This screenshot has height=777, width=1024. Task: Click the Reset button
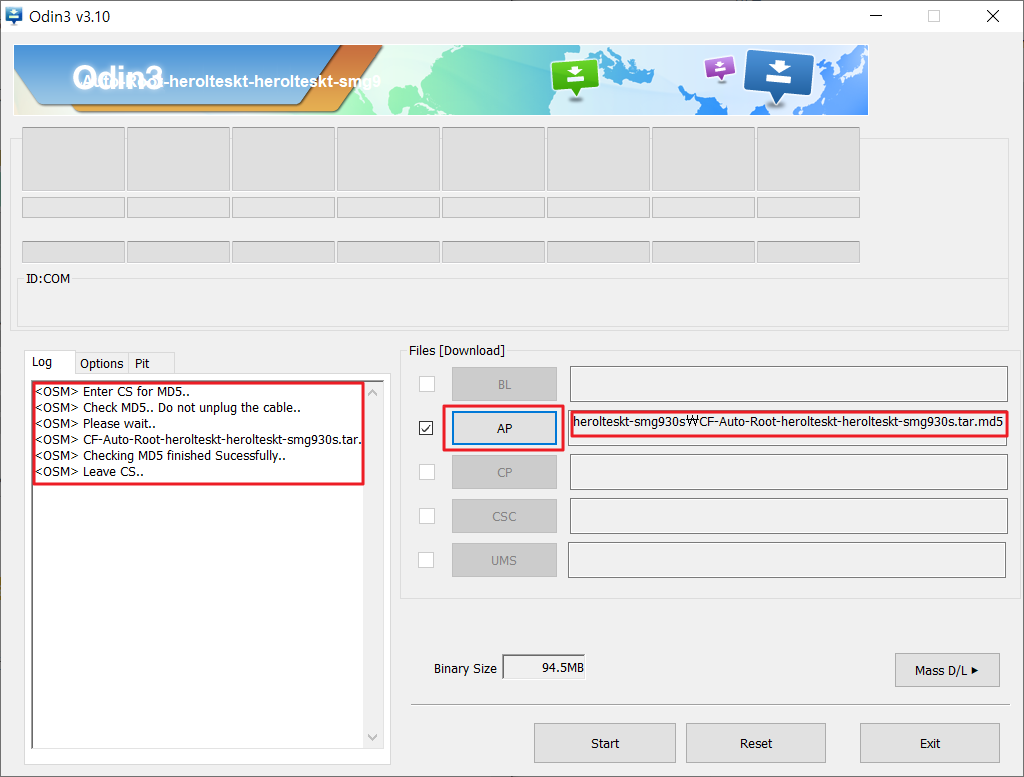click(x=756, y=743)
